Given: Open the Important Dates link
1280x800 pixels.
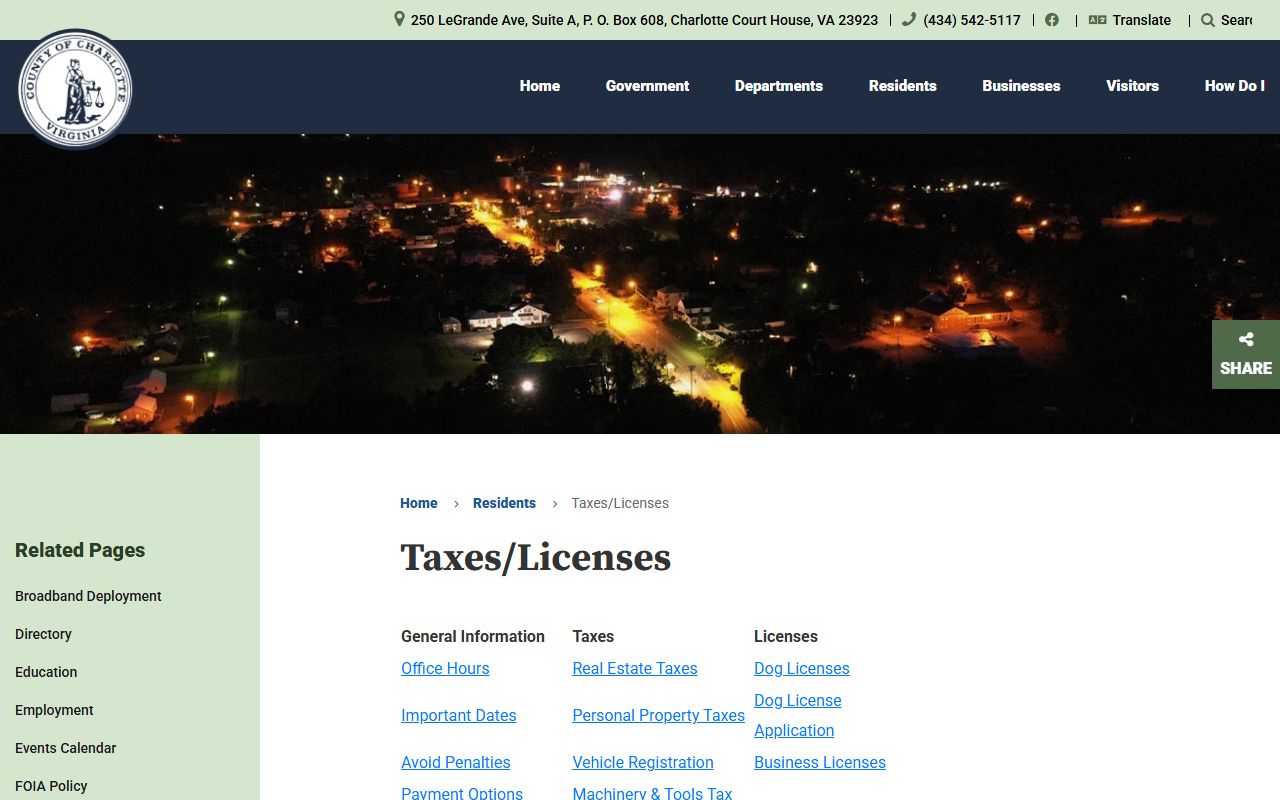Looking at the screenshot, I should click(x=459, y=715).
